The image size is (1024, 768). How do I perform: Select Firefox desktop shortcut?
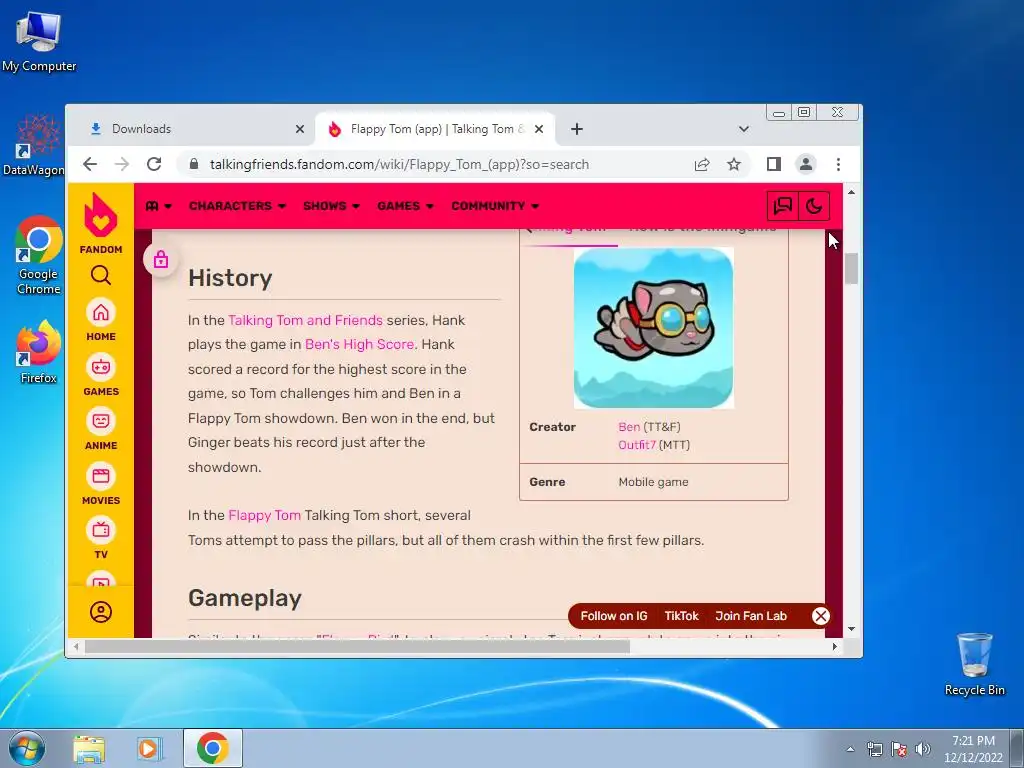coord(39,353)
